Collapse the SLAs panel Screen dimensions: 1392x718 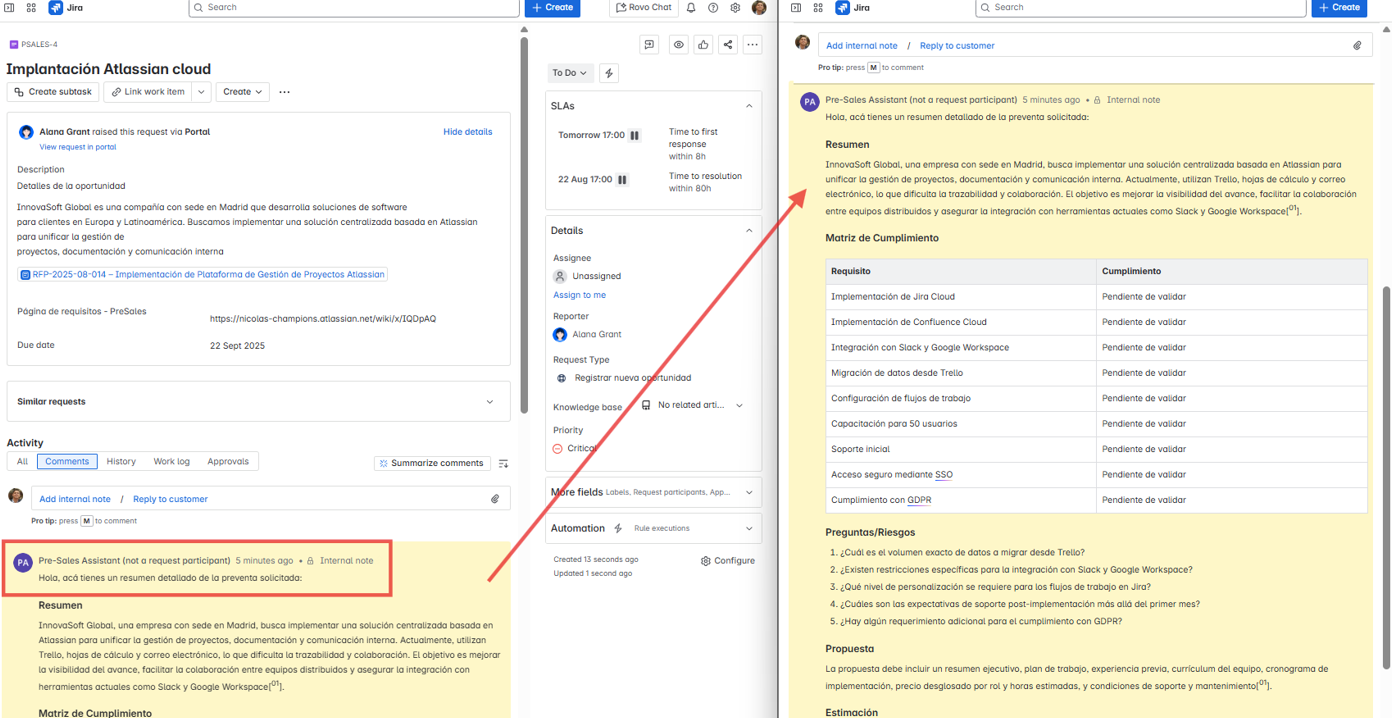click(749, 106)
